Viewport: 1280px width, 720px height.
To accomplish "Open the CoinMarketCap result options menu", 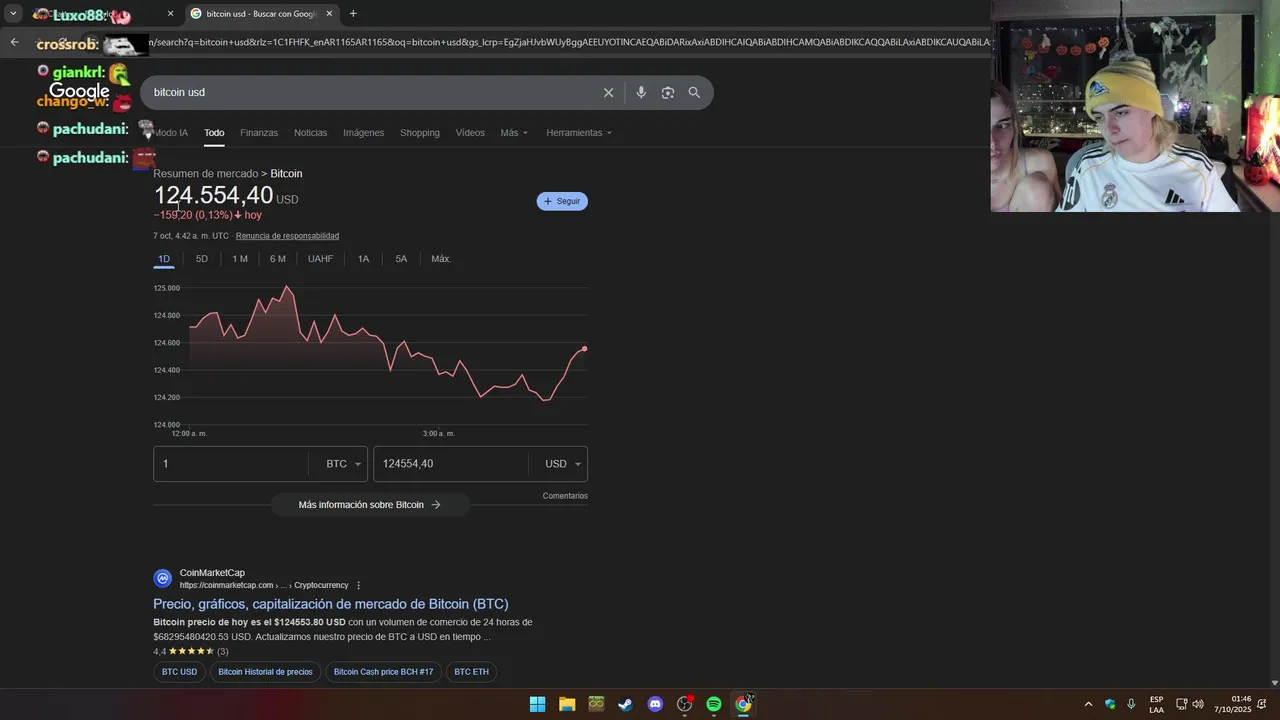I will [x=358, y=585].
